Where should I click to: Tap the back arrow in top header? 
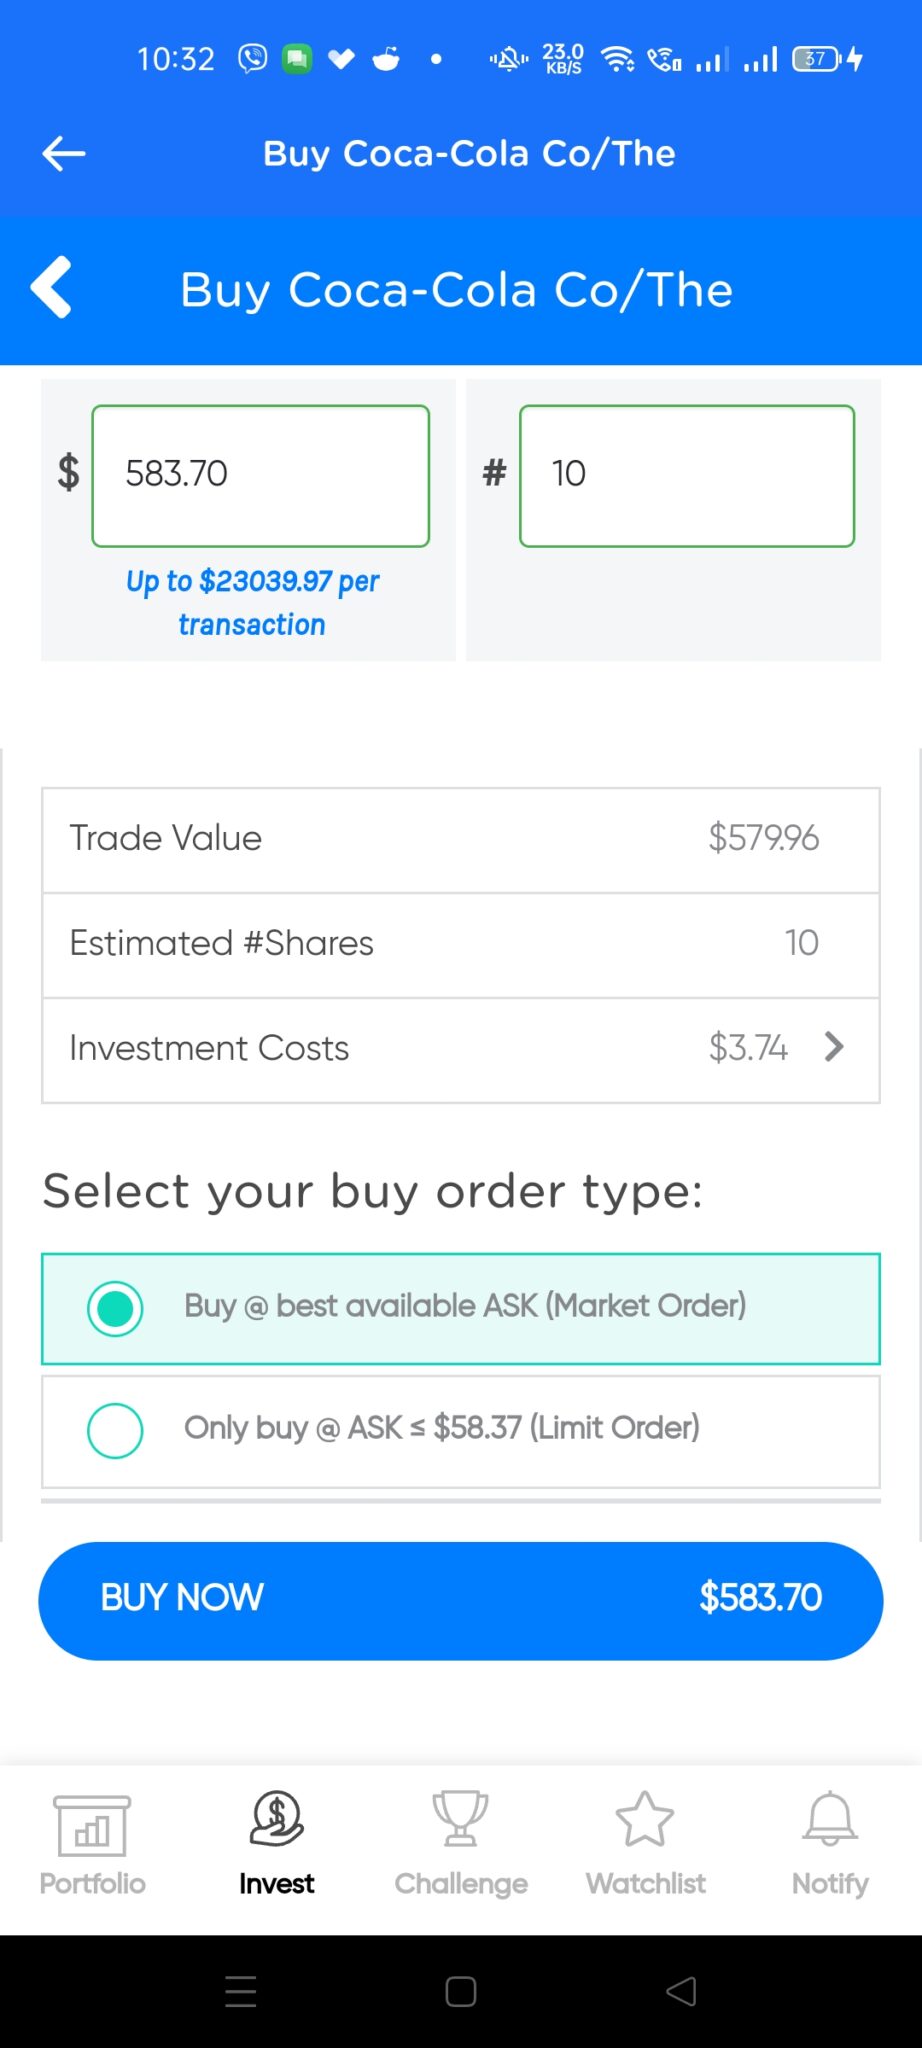(x=64, y=154)
